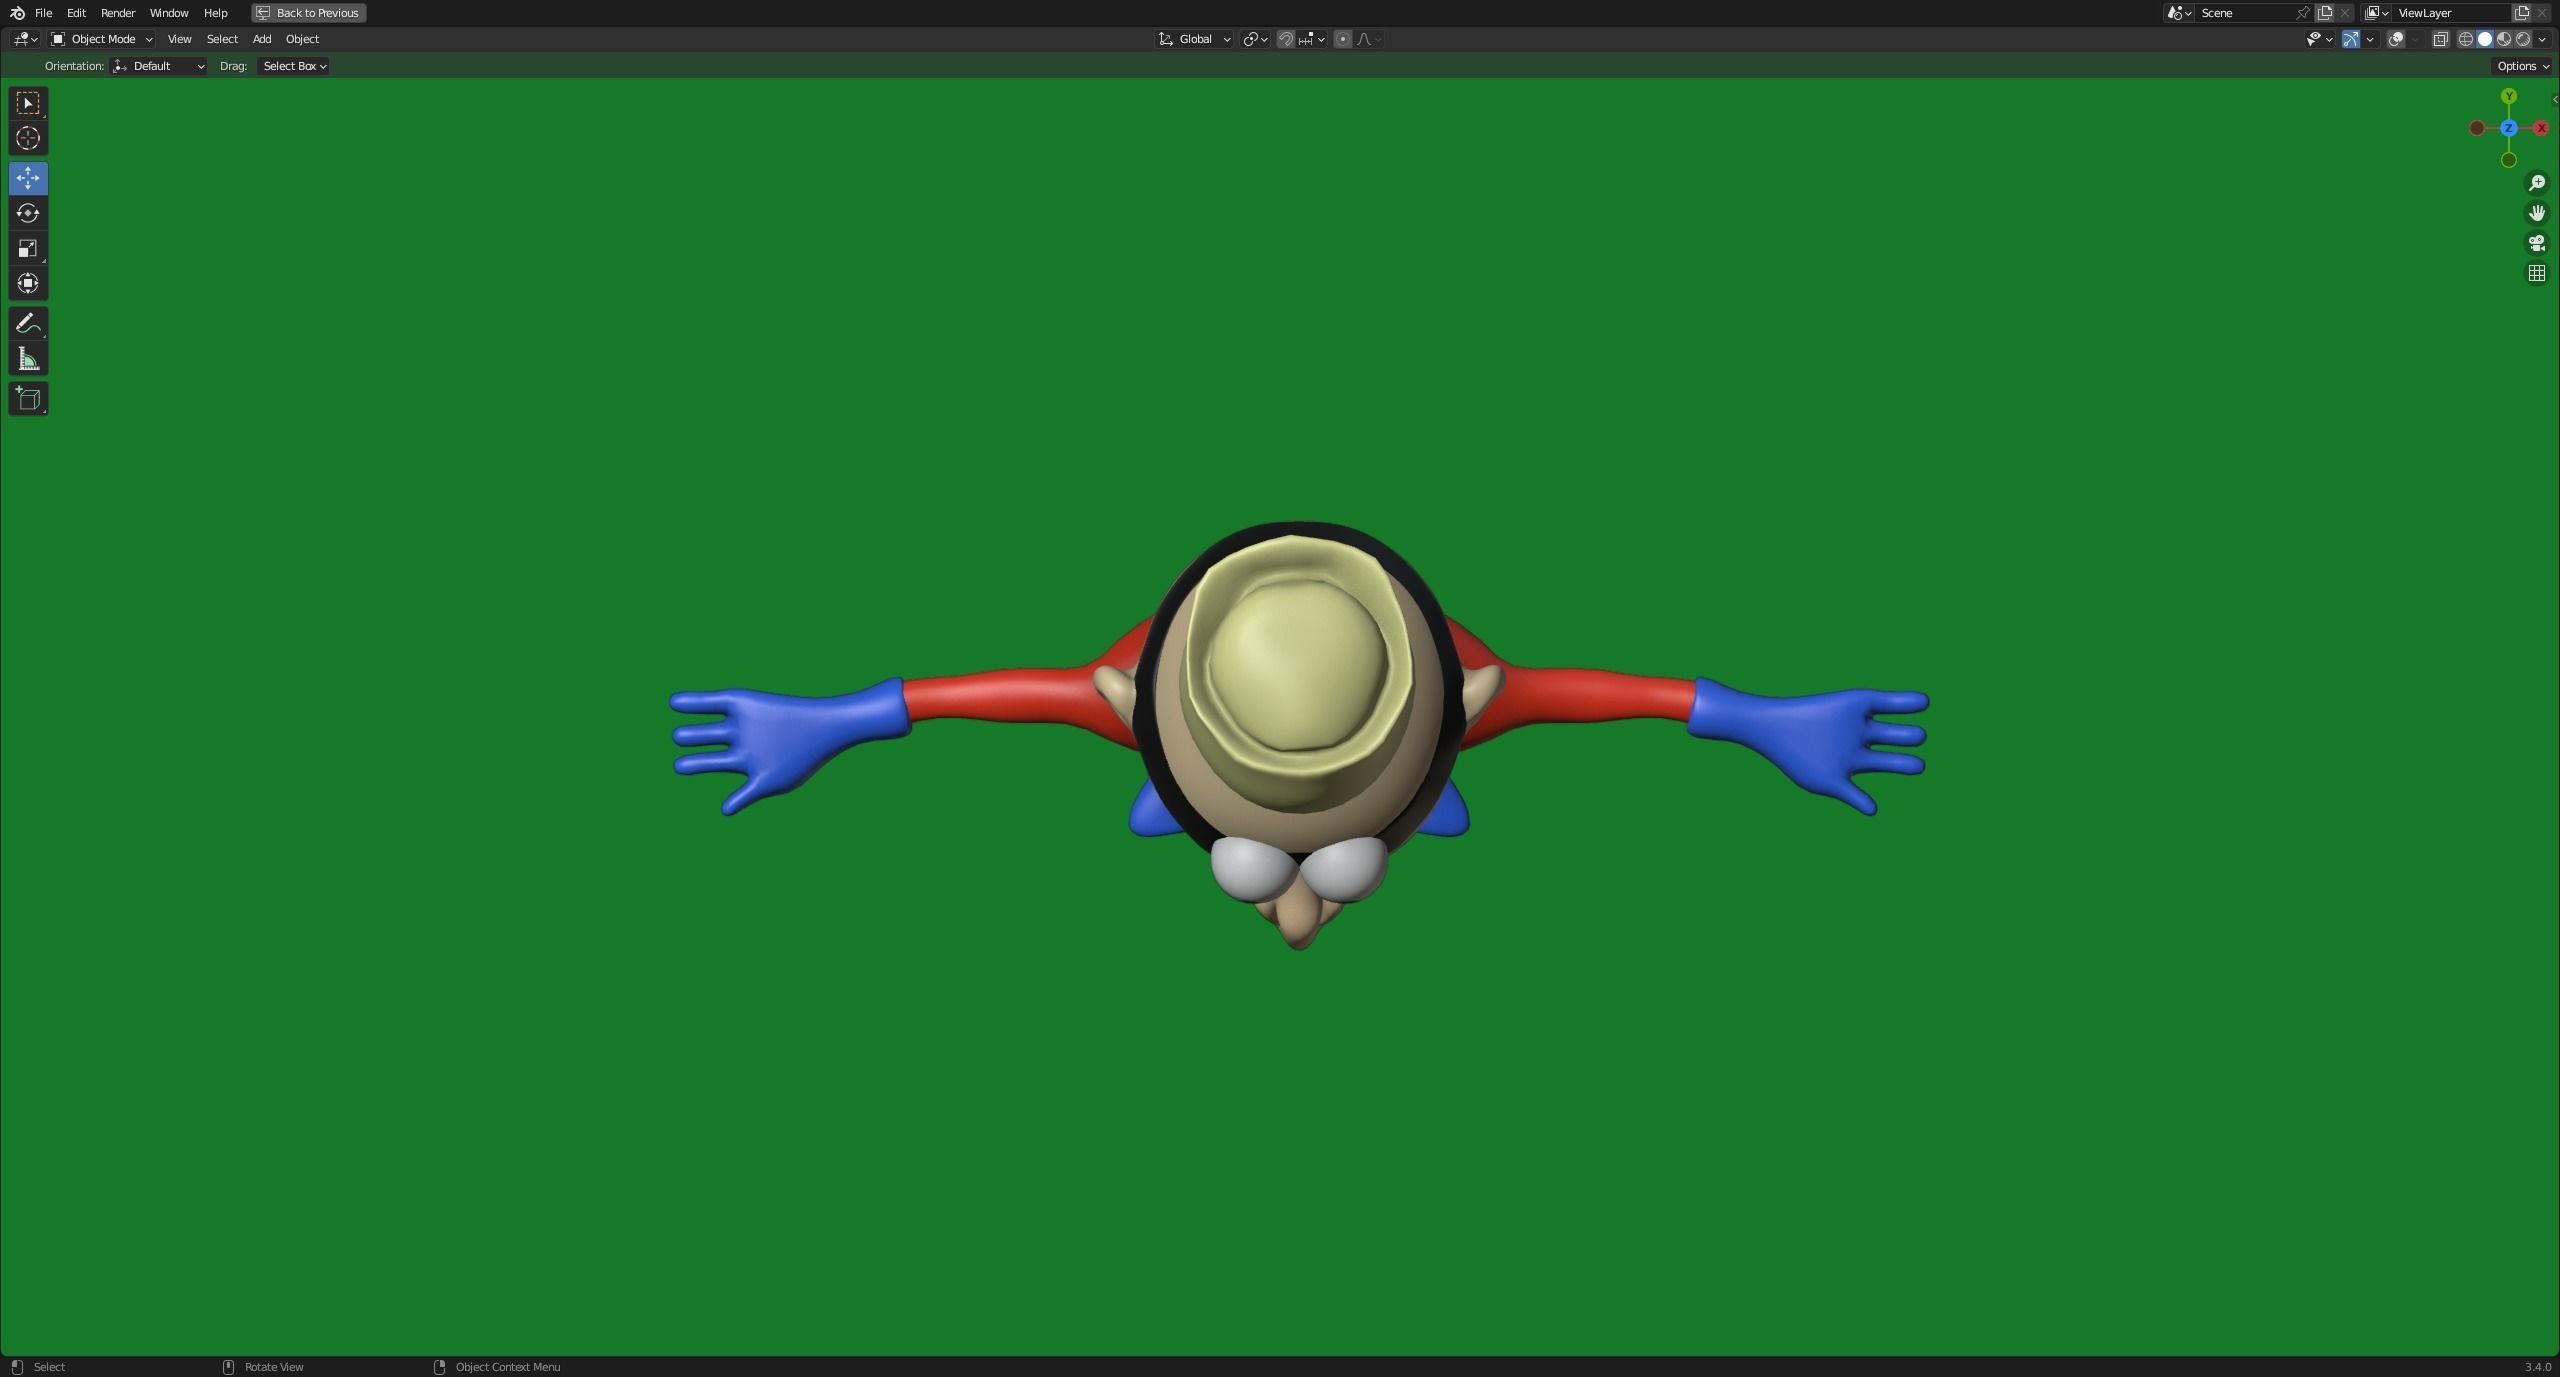This screenshot has height=1377, width=2560.
Task: Toggle Show Gizmo button
Action: point(2351,39)
